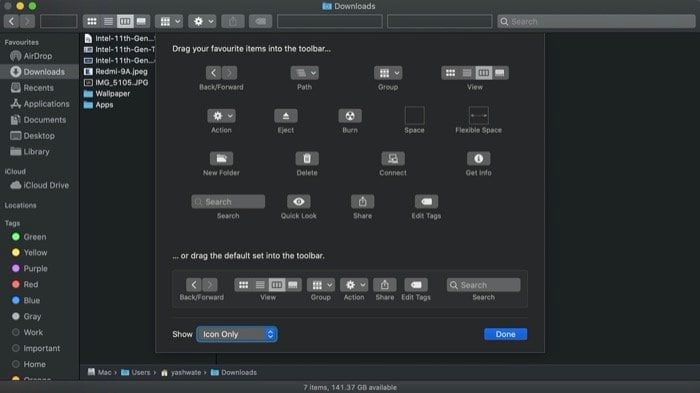
Task: Select the Action gear item in the palette
Action: pyautogui.click(x=221, y=116)
